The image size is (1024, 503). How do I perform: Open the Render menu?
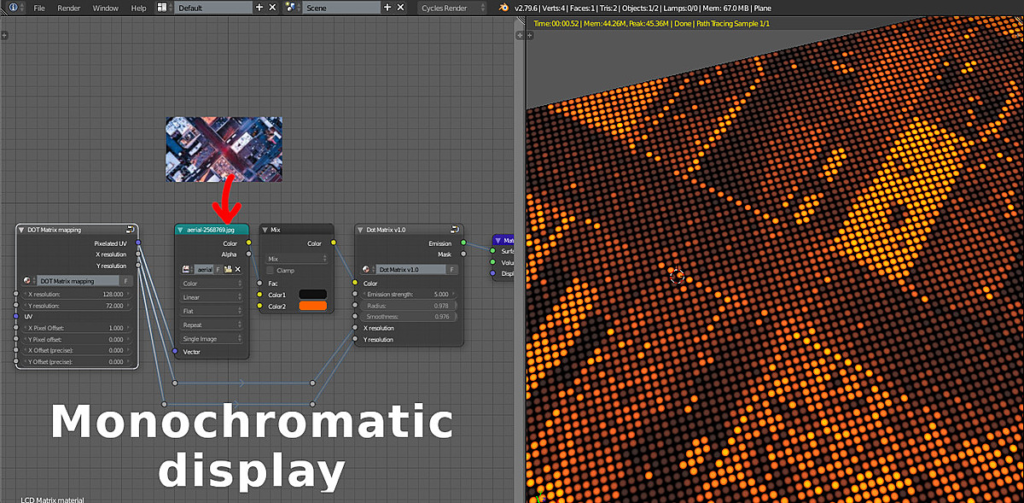[x=69, y=8]
